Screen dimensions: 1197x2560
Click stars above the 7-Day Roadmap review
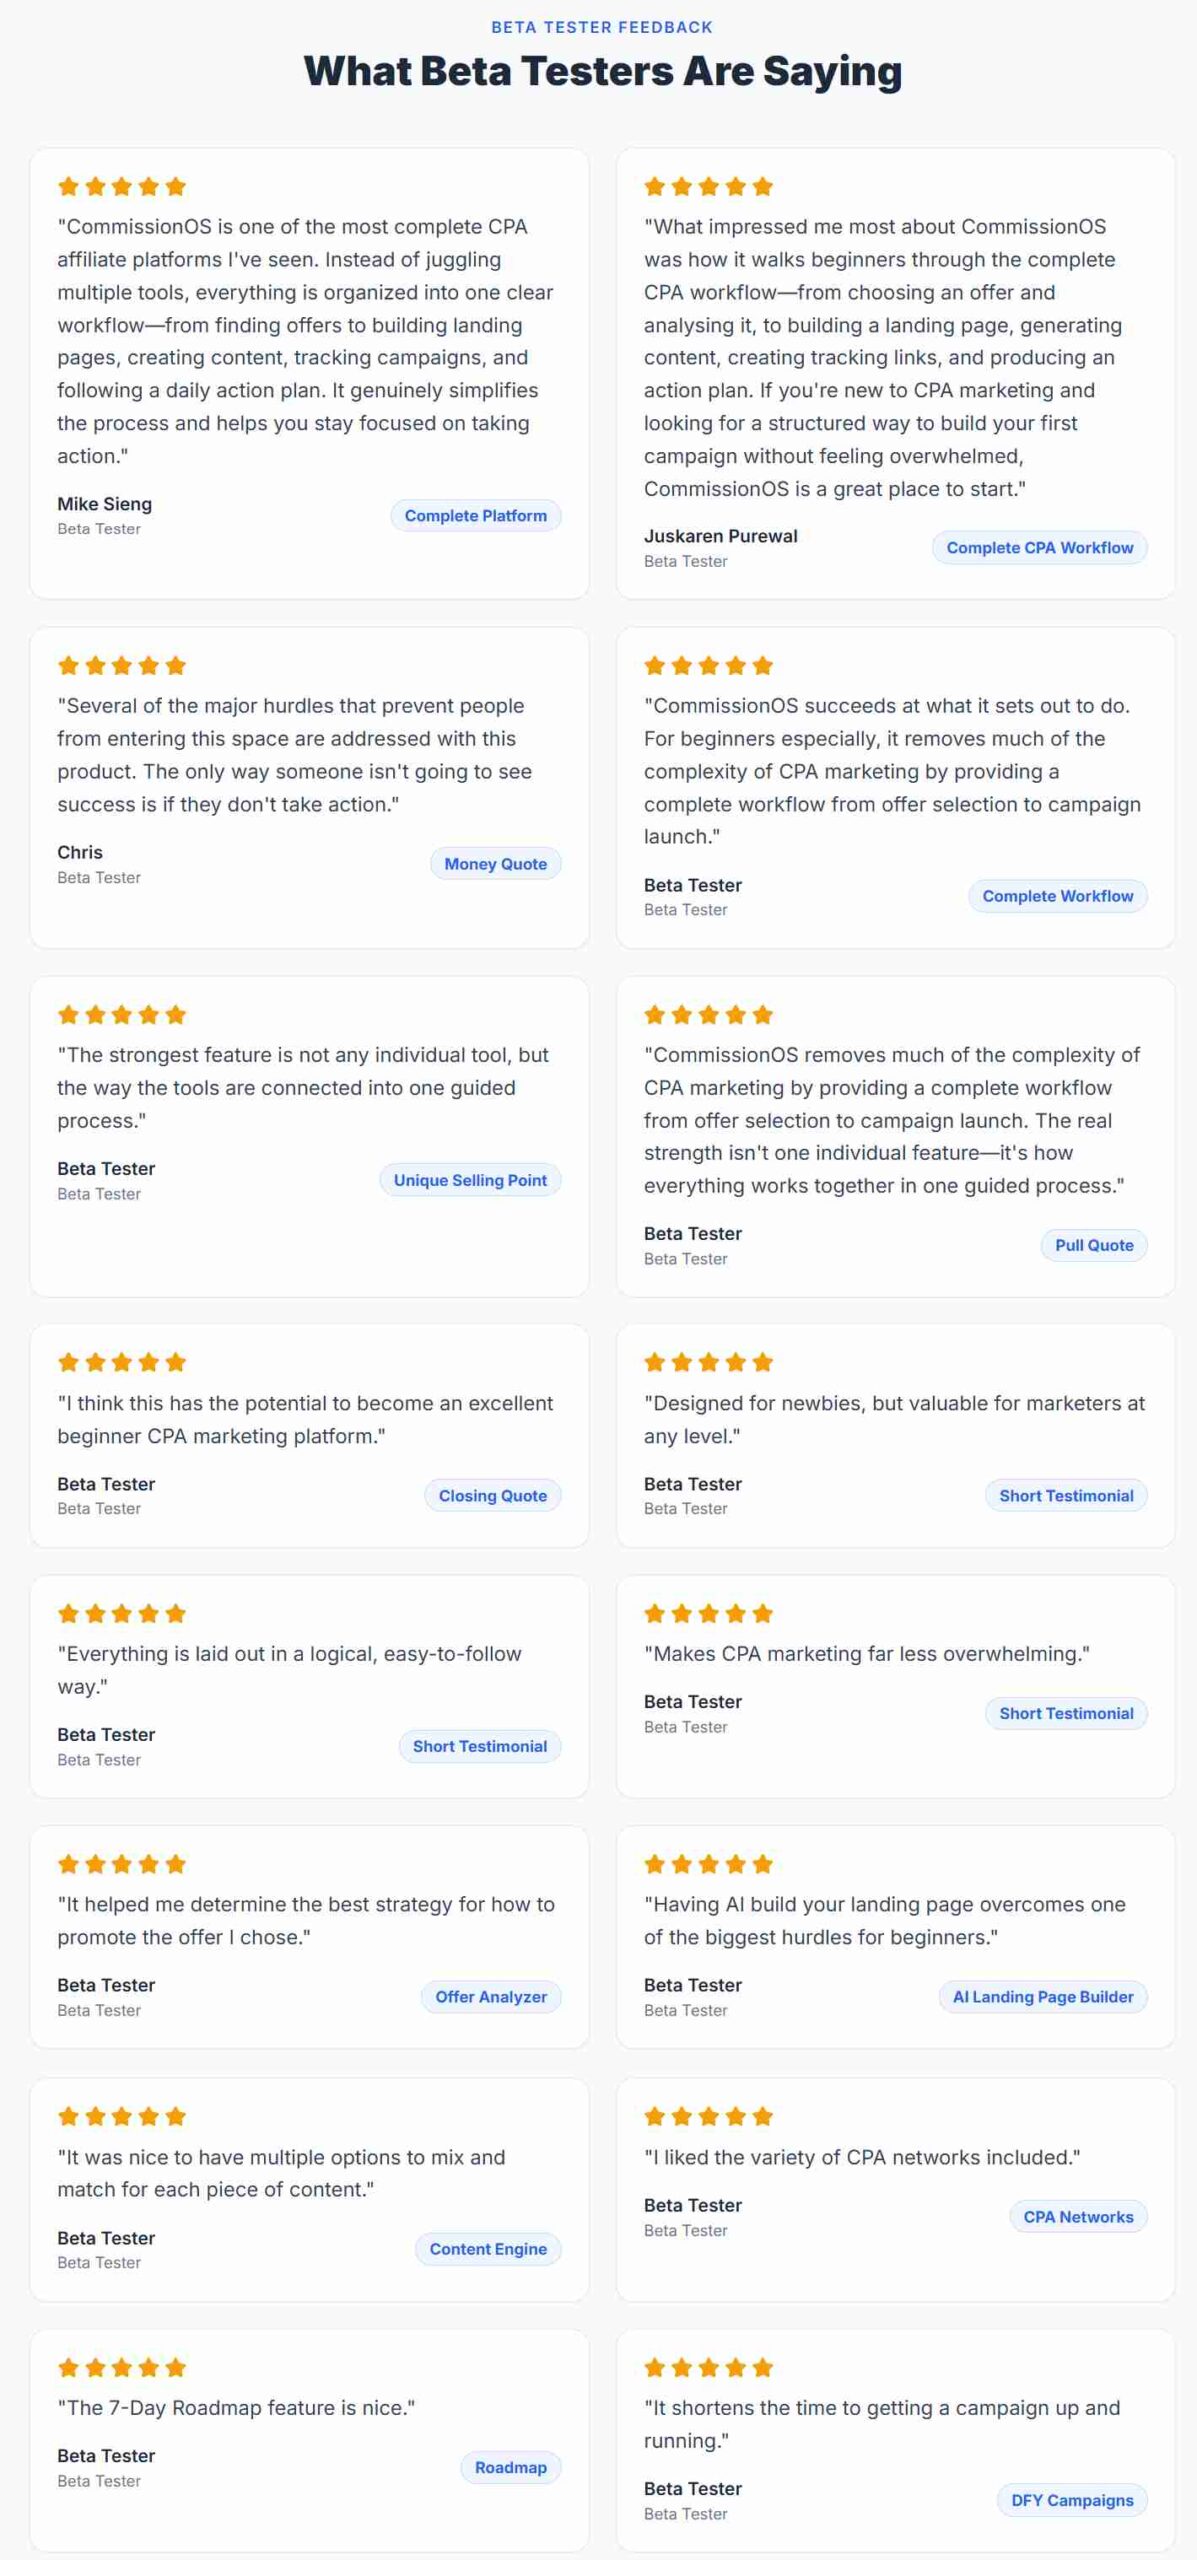click(x=122, y=2367)
